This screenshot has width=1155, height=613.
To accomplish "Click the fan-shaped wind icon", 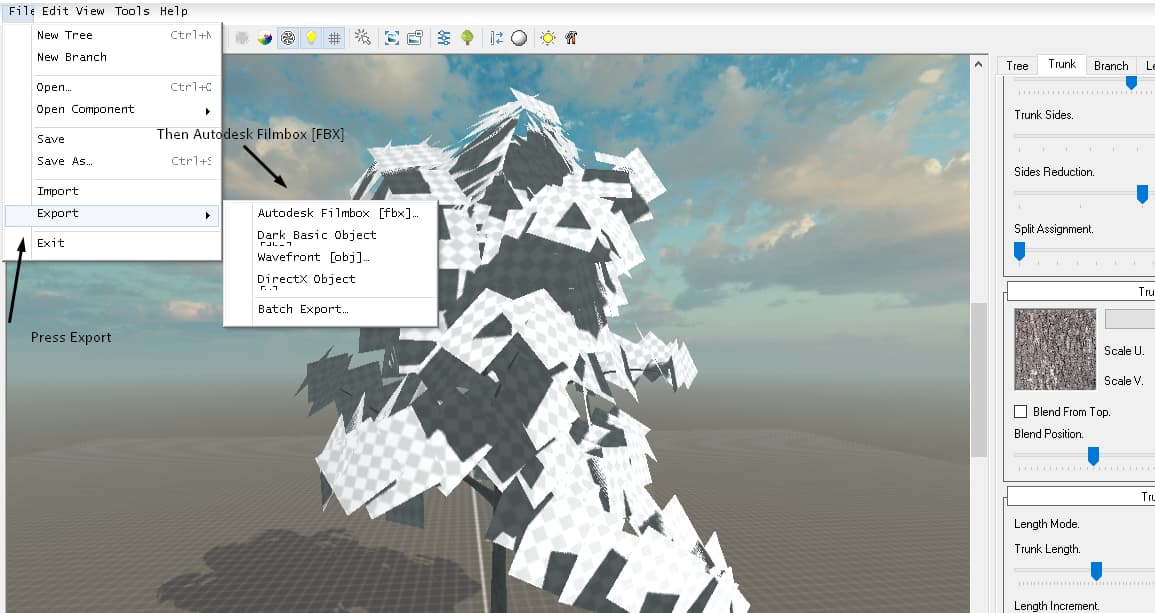I will [288, 38].
